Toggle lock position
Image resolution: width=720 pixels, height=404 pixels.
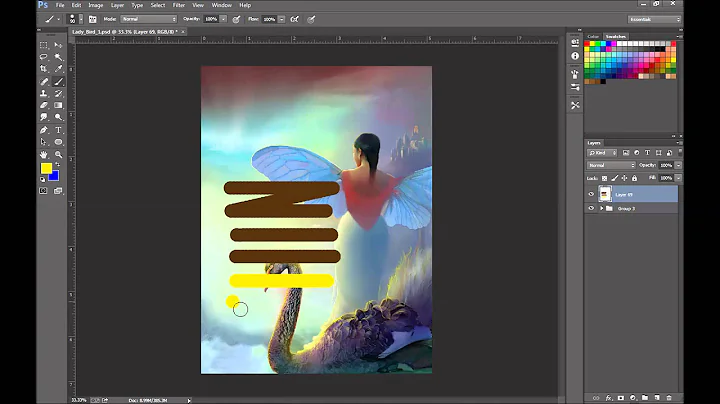(x=624, y=178)
